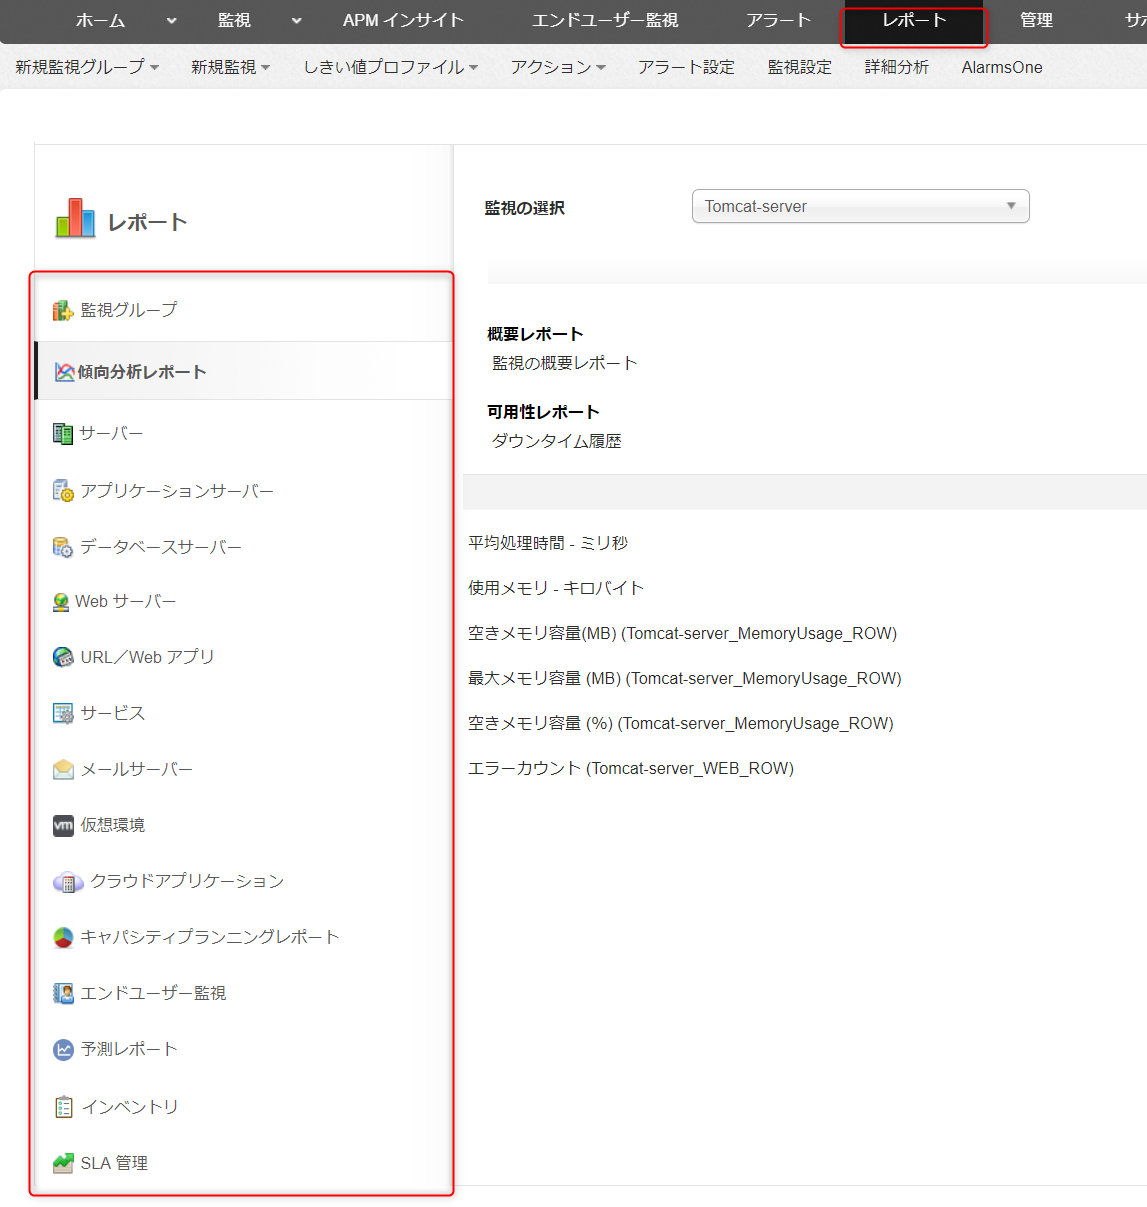1147x1207 pixels.
Task: Click the SLA 管理 icon
Action: [63, 1163]
